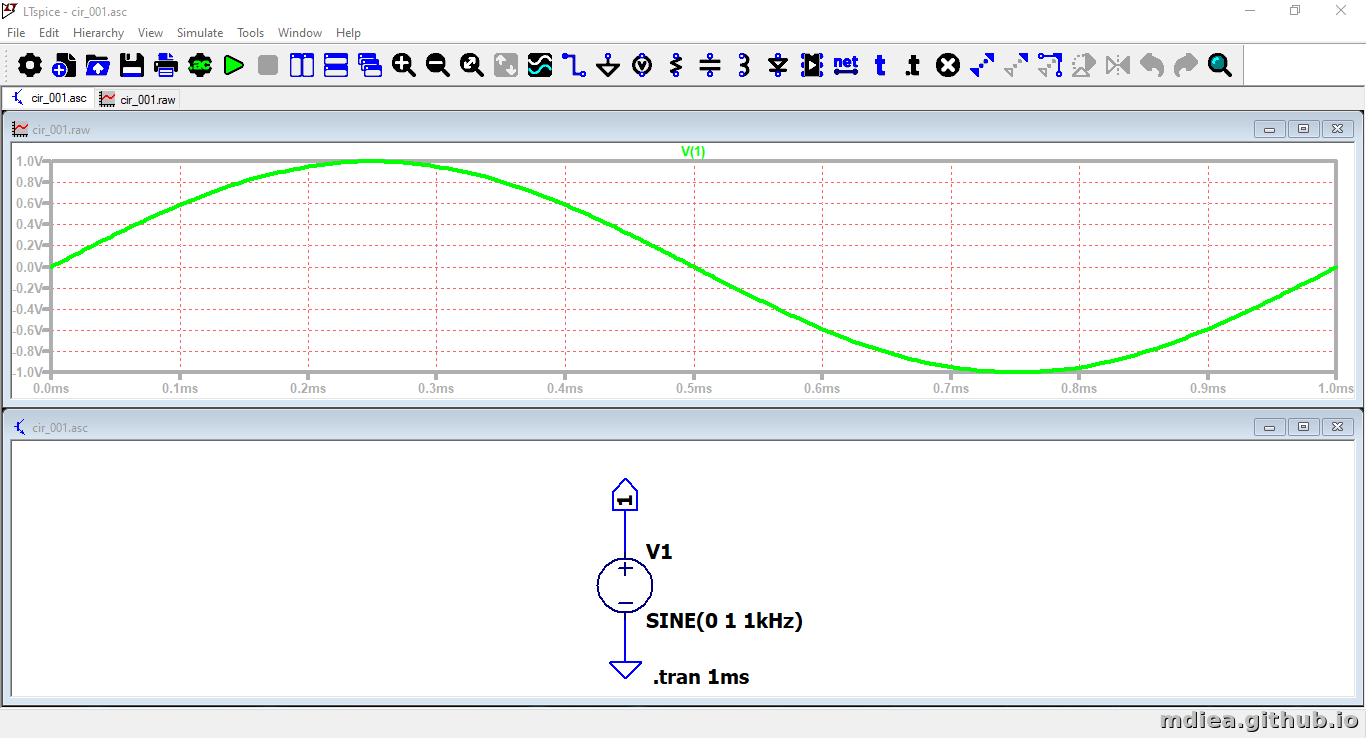The width and height of the screenshot is (1366, 738).
Task: Switch to the cir_001.asc tab
Action: (49, 98)
